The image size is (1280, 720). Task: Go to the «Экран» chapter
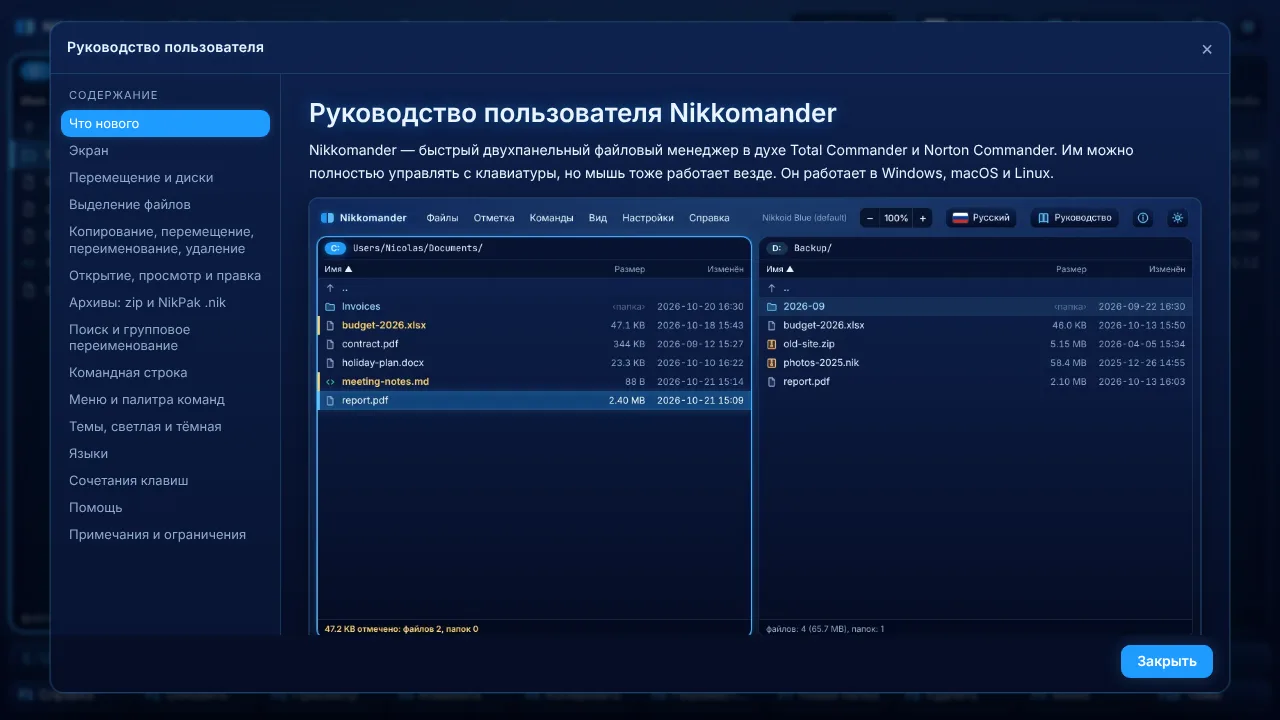tap(165, 150)
